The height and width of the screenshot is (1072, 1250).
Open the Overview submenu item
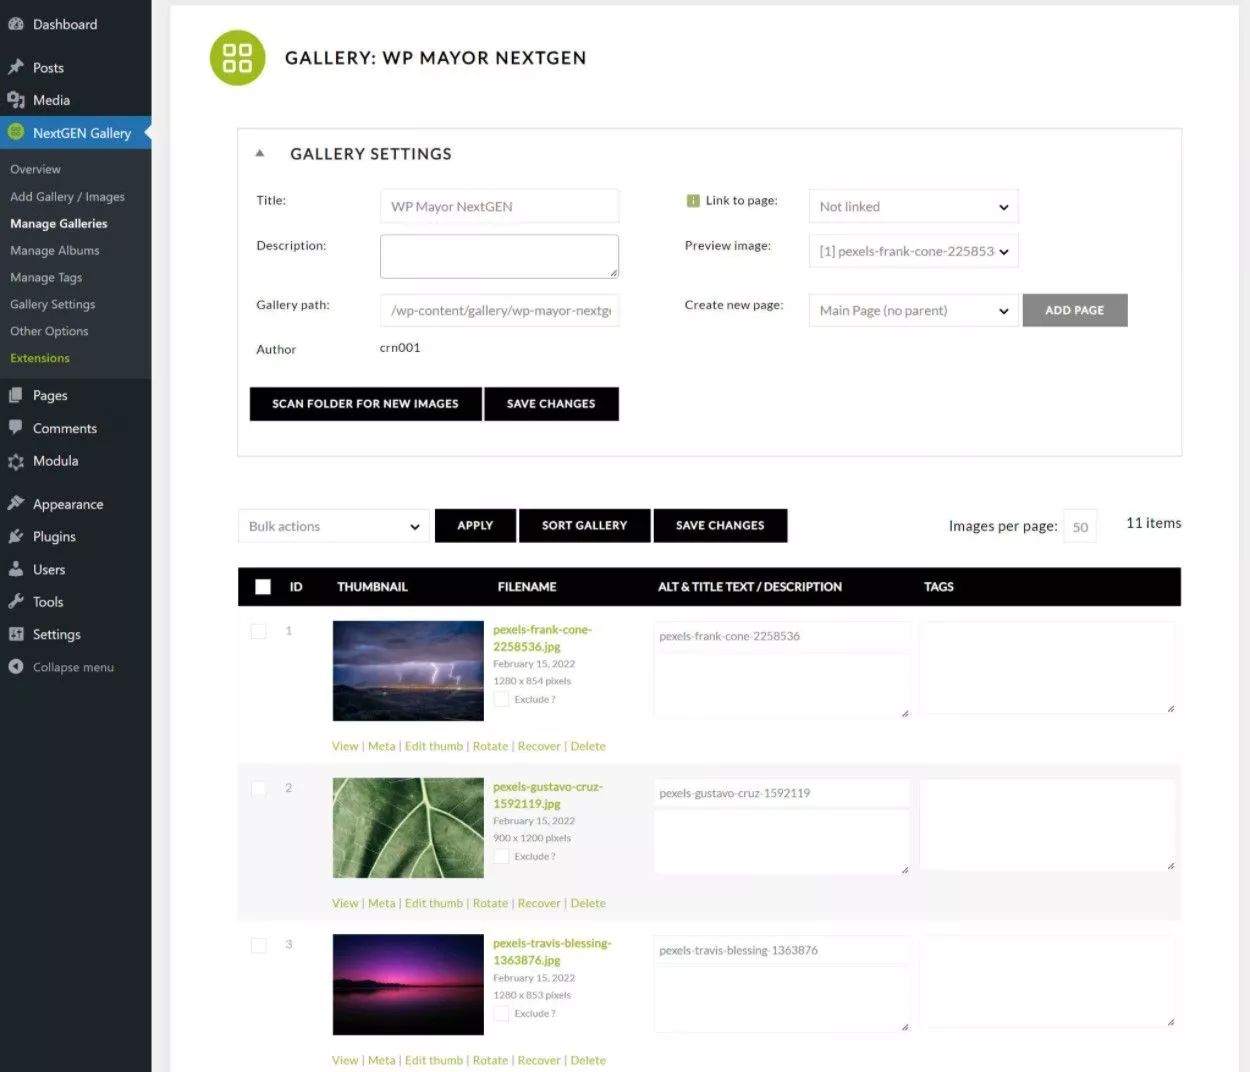35,169
